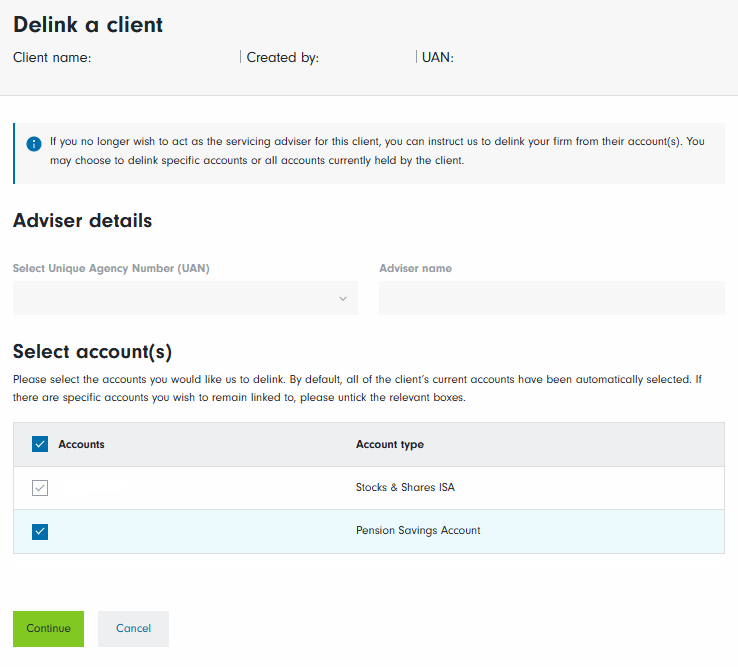Click the Accounts column header label
Image resolution: width=738 pixels, height=667 pixels.
click(x=81, y=444)
